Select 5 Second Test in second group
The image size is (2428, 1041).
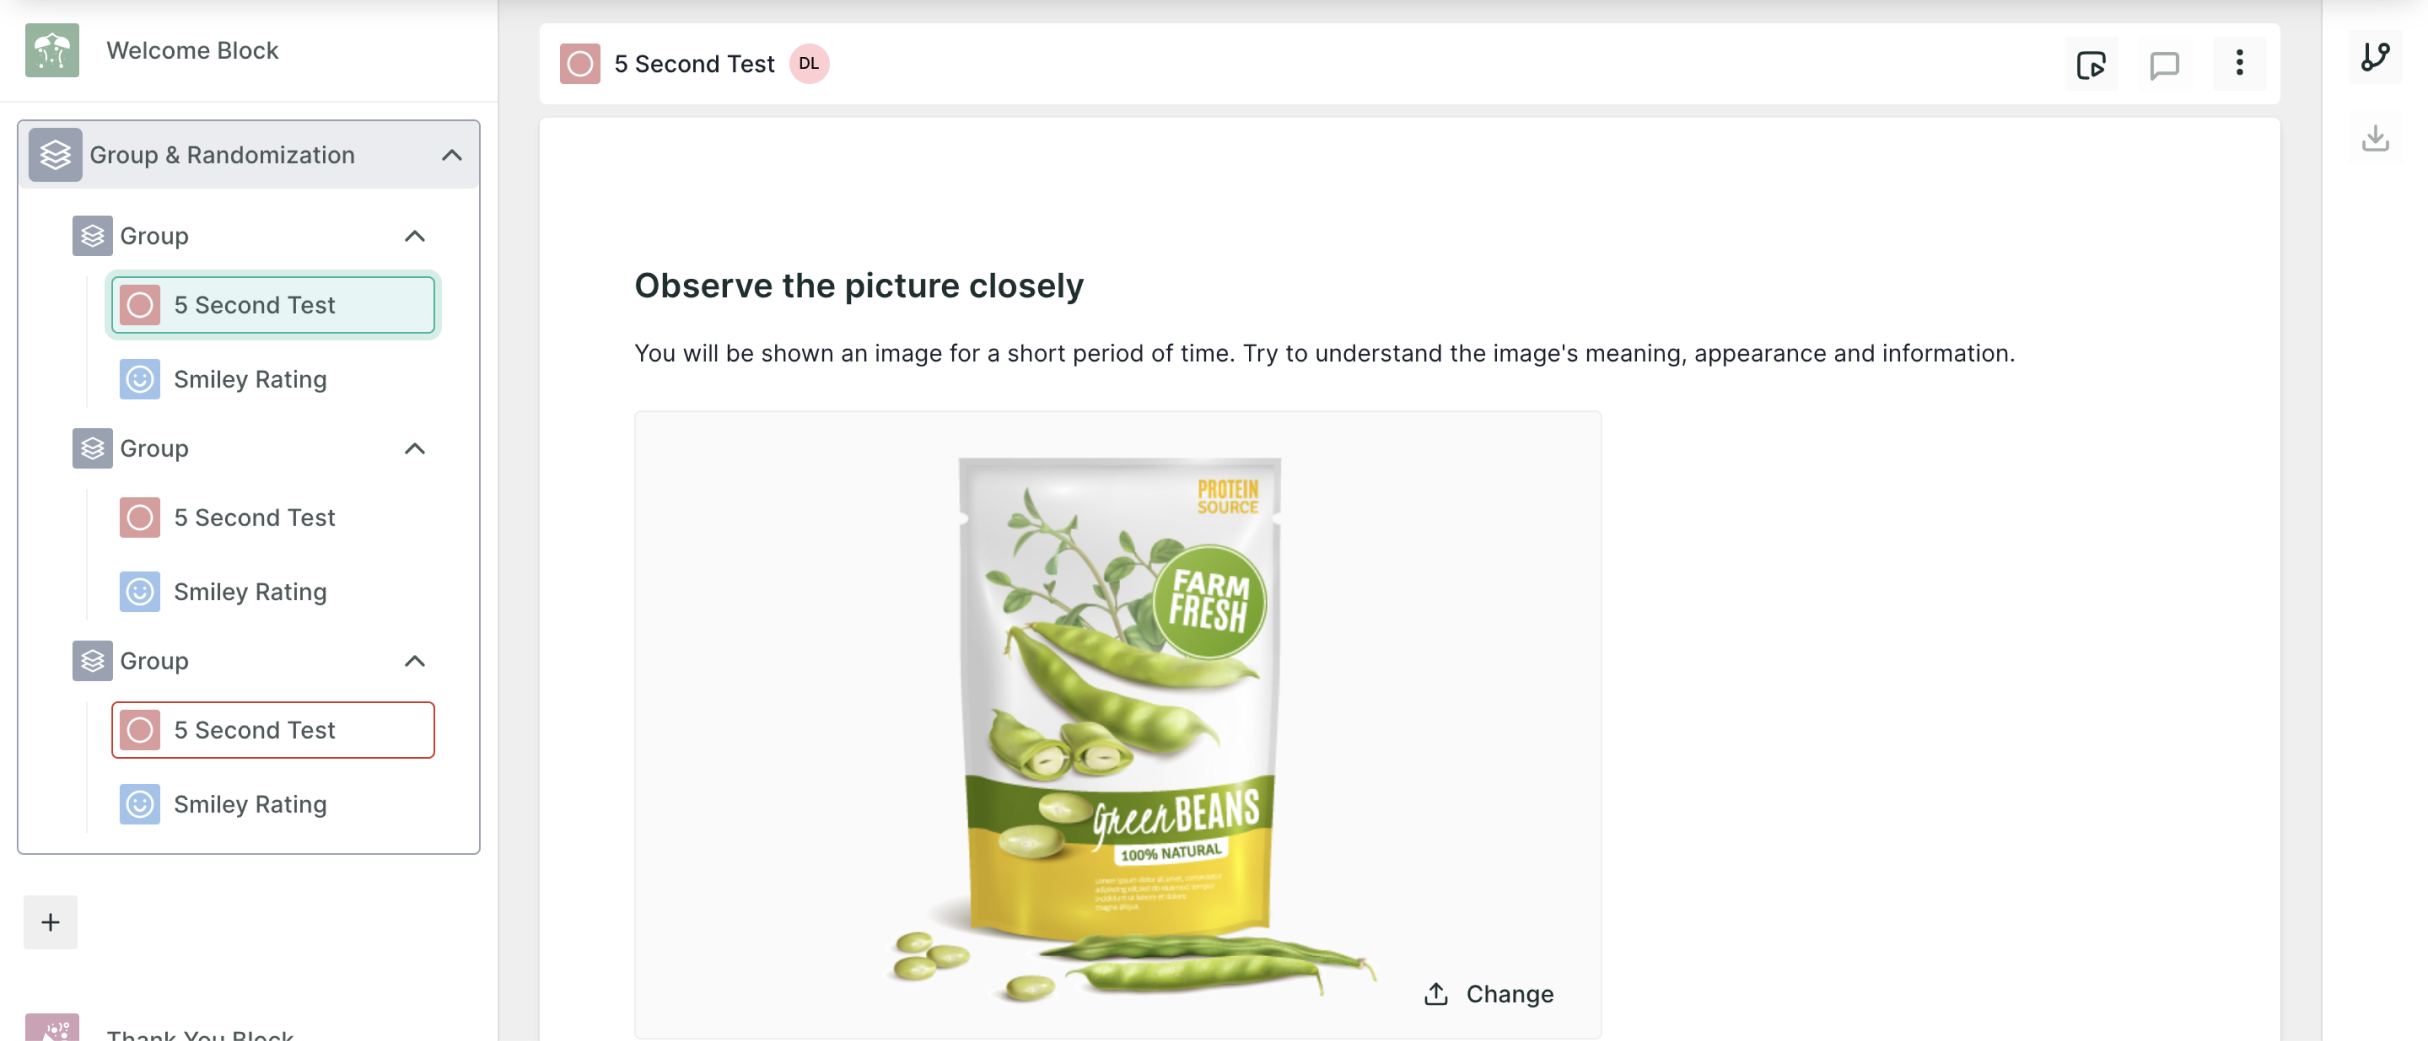(x=273, y=518)
